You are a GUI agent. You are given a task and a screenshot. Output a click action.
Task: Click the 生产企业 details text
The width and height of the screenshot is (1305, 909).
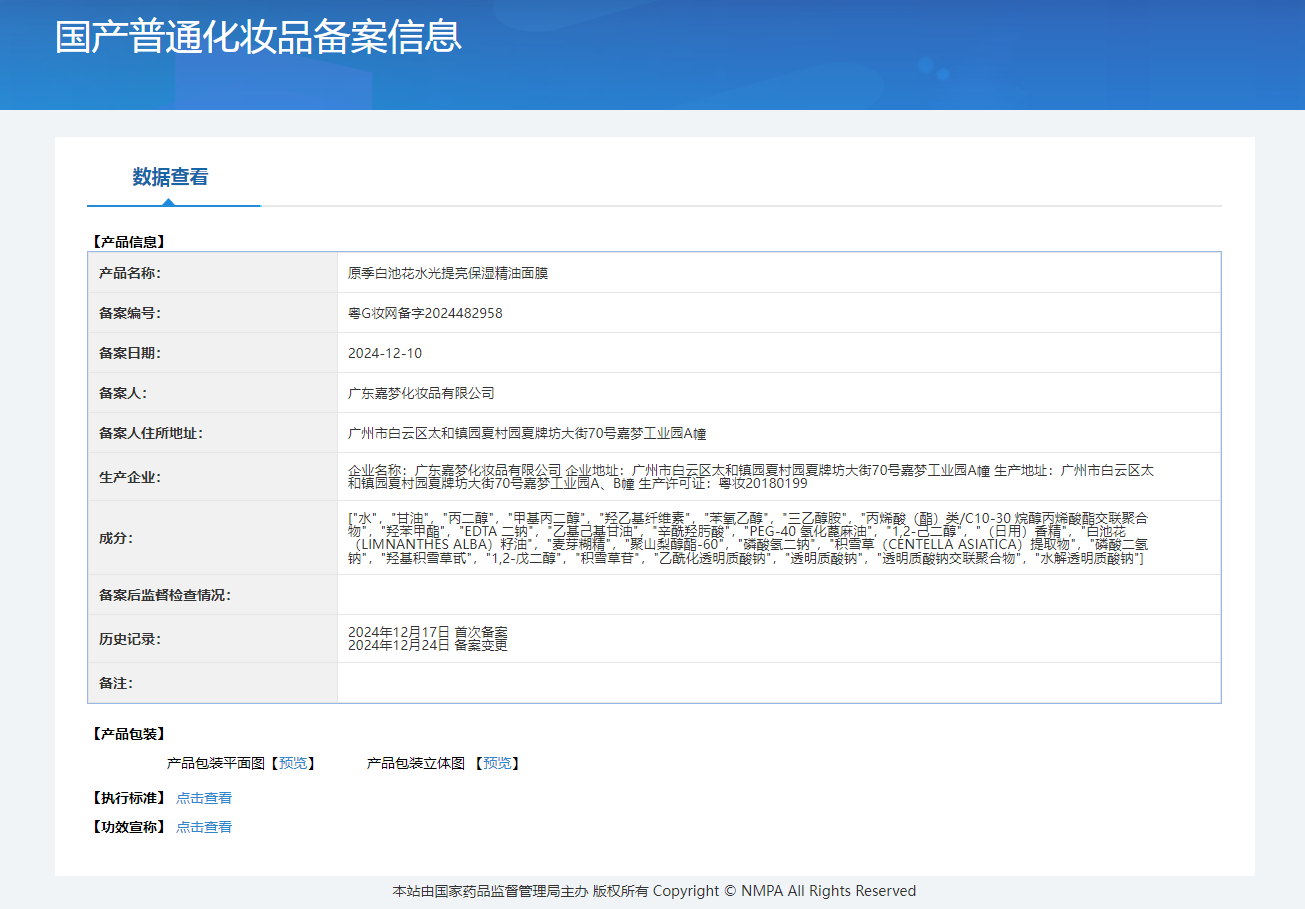point(750,477)
